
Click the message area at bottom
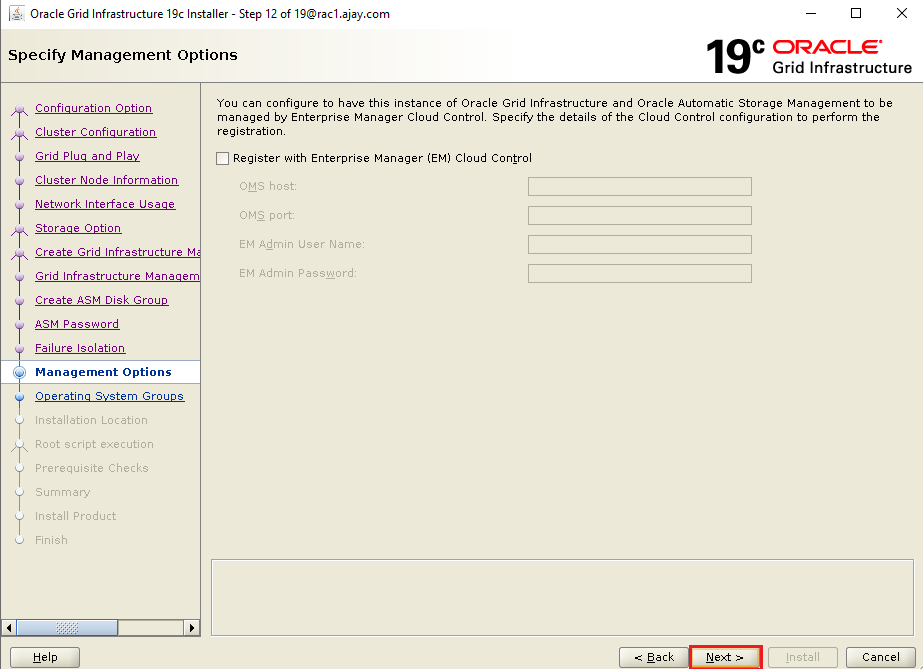562,597
